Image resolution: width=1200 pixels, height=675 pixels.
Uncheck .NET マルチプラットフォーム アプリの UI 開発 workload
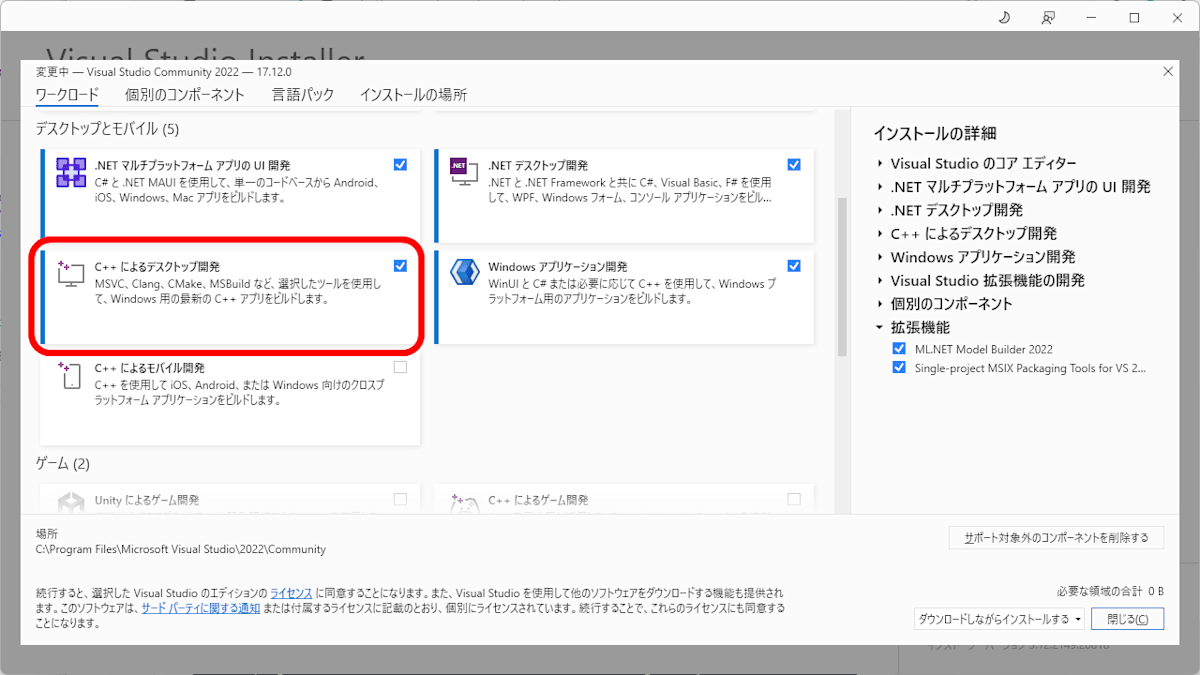coord(400,165)
